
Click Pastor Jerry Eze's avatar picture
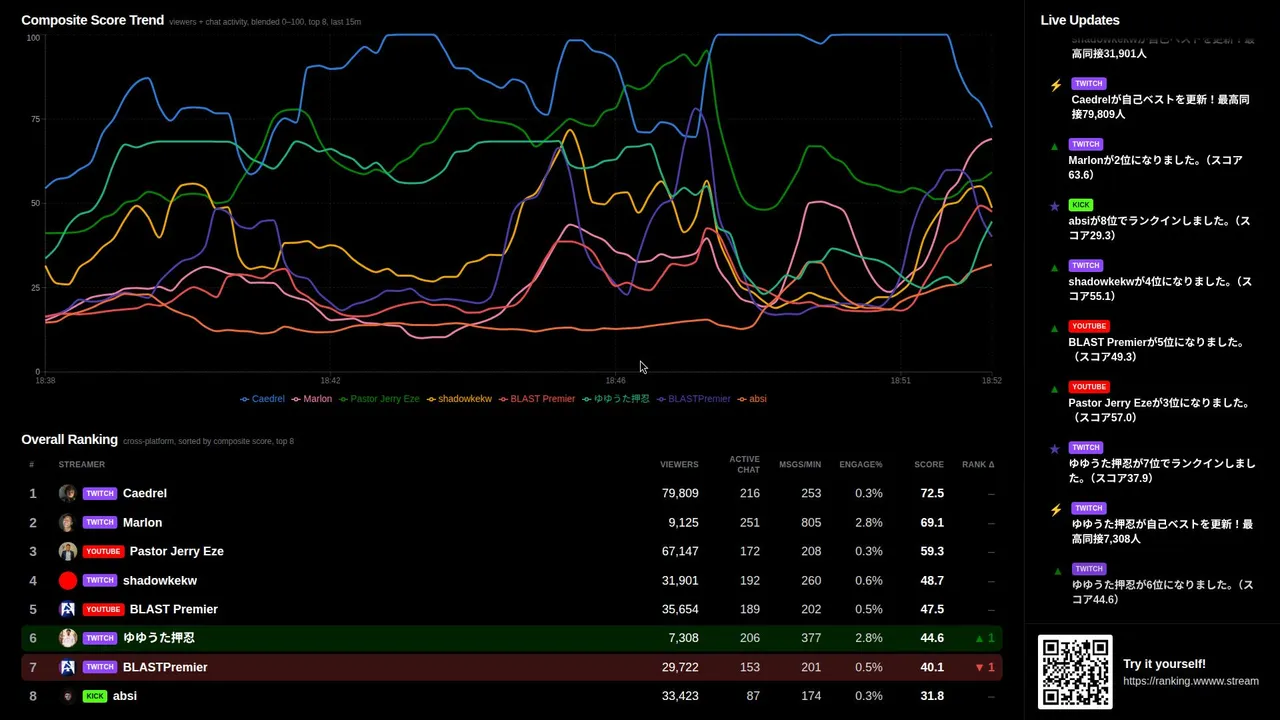(x=67, y=551)
